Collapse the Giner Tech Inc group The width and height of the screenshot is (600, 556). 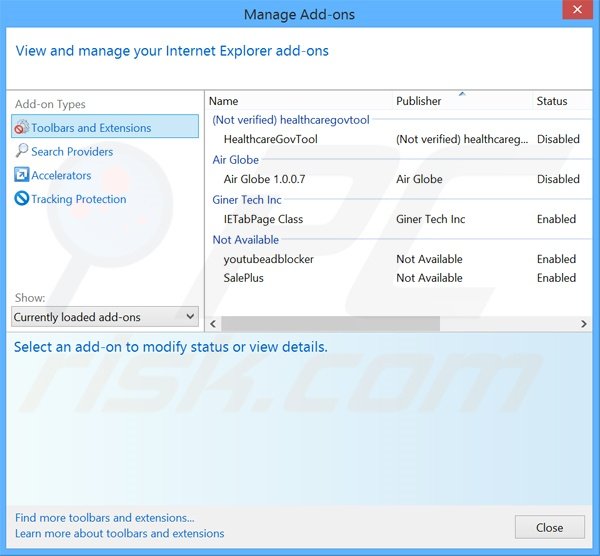(247, 200)
